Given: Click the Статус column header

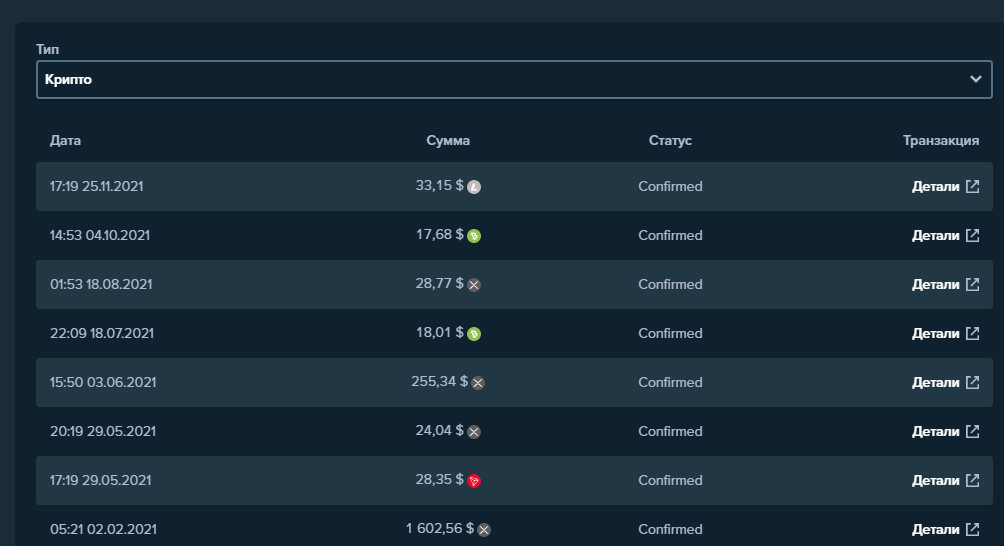Looking at the screenshot, I should pyautogui.click(x=670, y=141).
